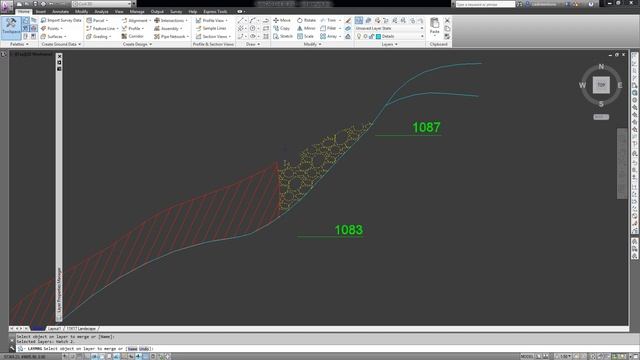Expand the Draw panel title
Image resolution: width=640 pixels, height=360 pixels.
[x=253, y=44]
